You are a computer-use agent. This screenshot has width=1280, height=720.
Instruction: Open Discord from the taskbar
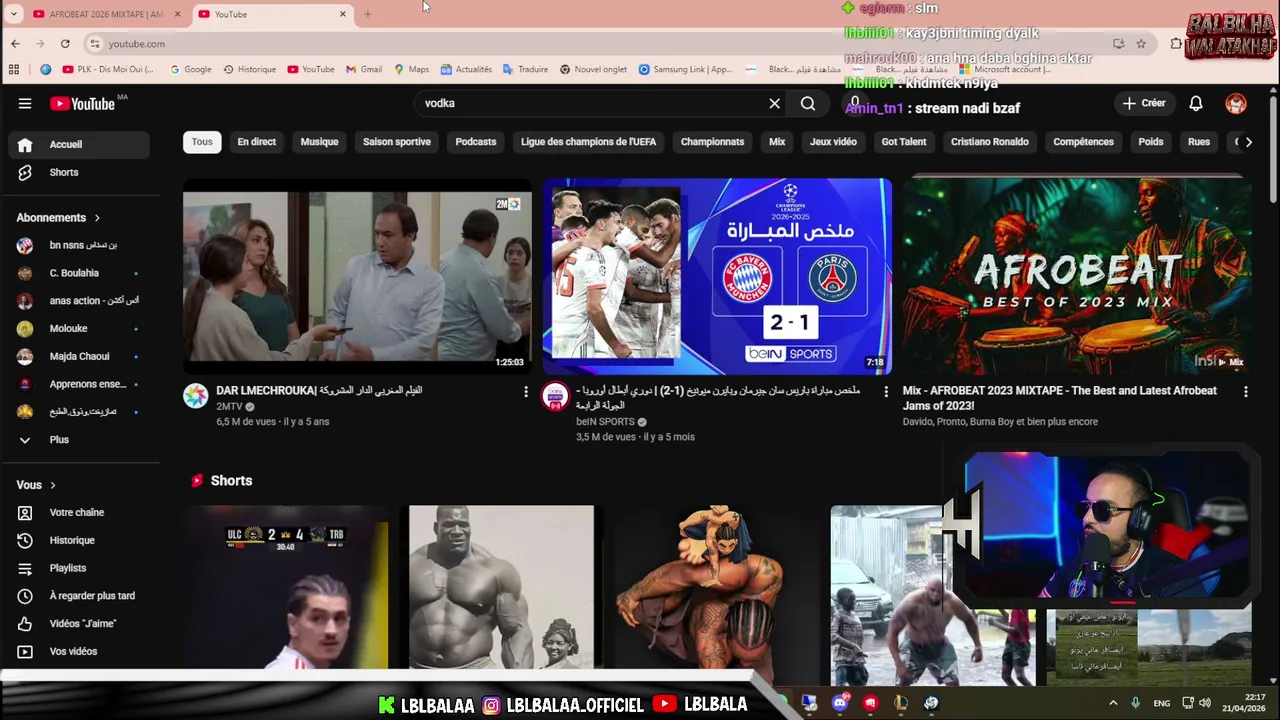point(840,703)
